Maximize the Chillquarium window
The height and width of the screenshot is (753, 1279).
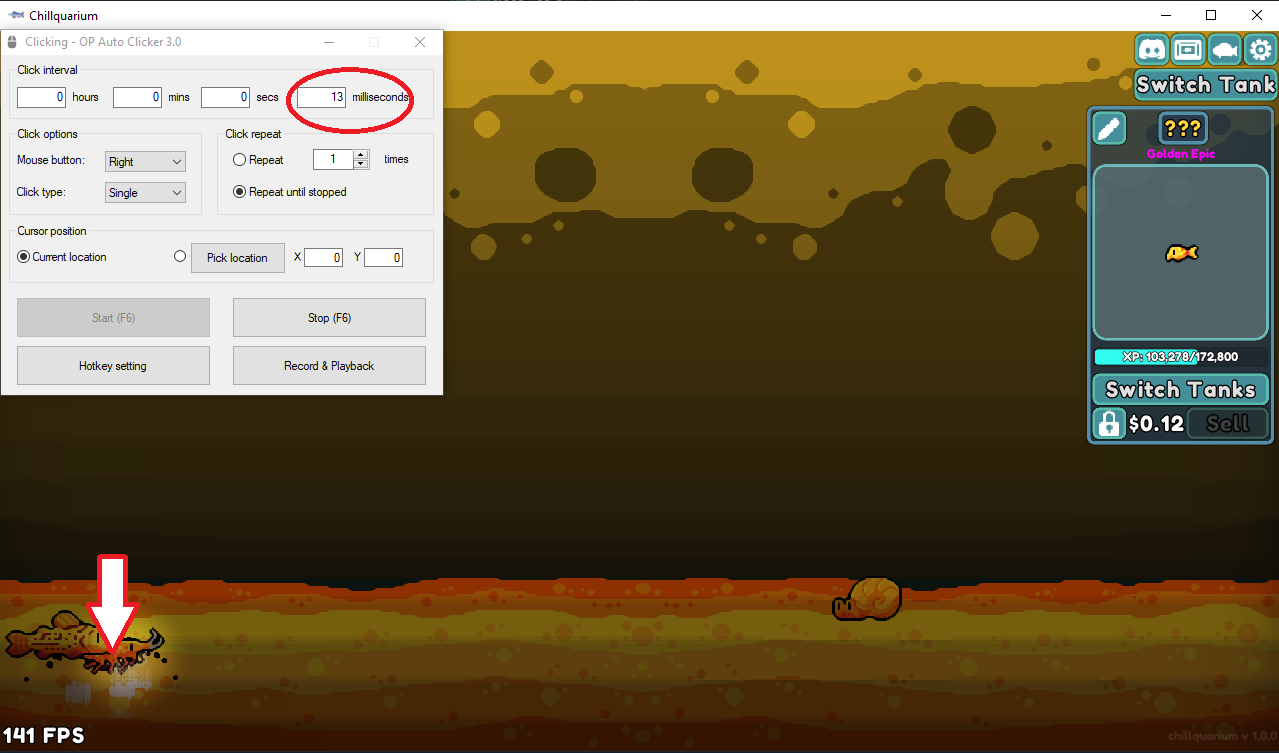click(1211, 15)
